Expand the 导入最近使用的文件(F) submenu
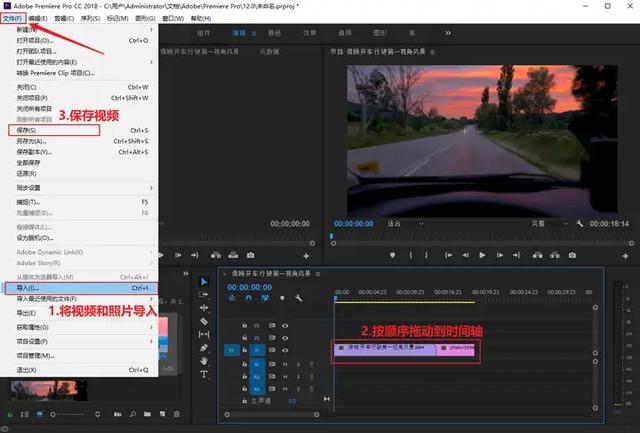Screen dimensions: 640x433 pyautogui.click(x=79, y=299)
